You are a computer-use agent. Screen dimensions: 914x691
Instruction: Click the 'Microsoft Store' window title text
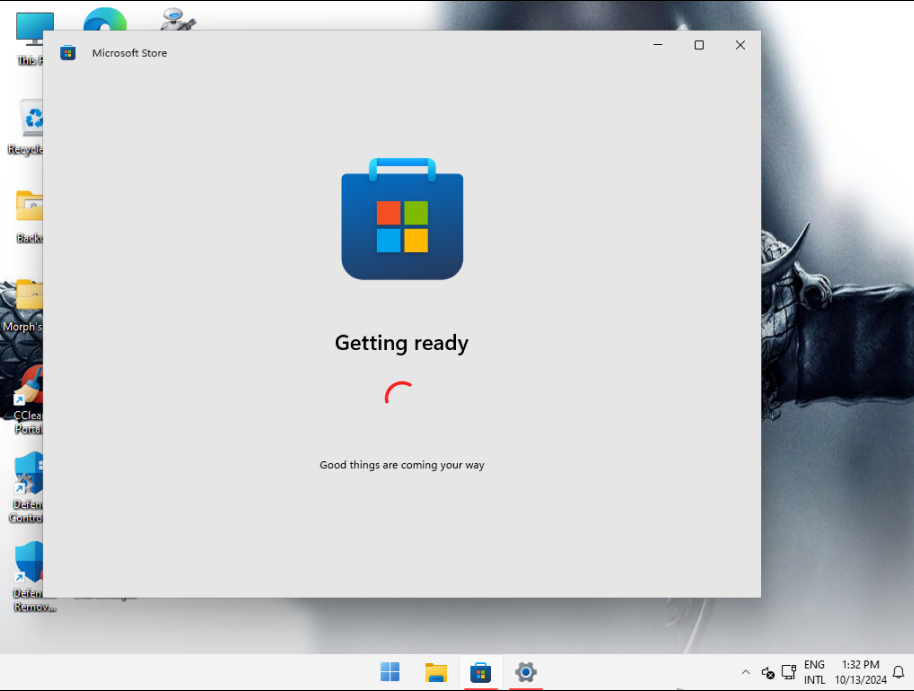pos(129,53)
